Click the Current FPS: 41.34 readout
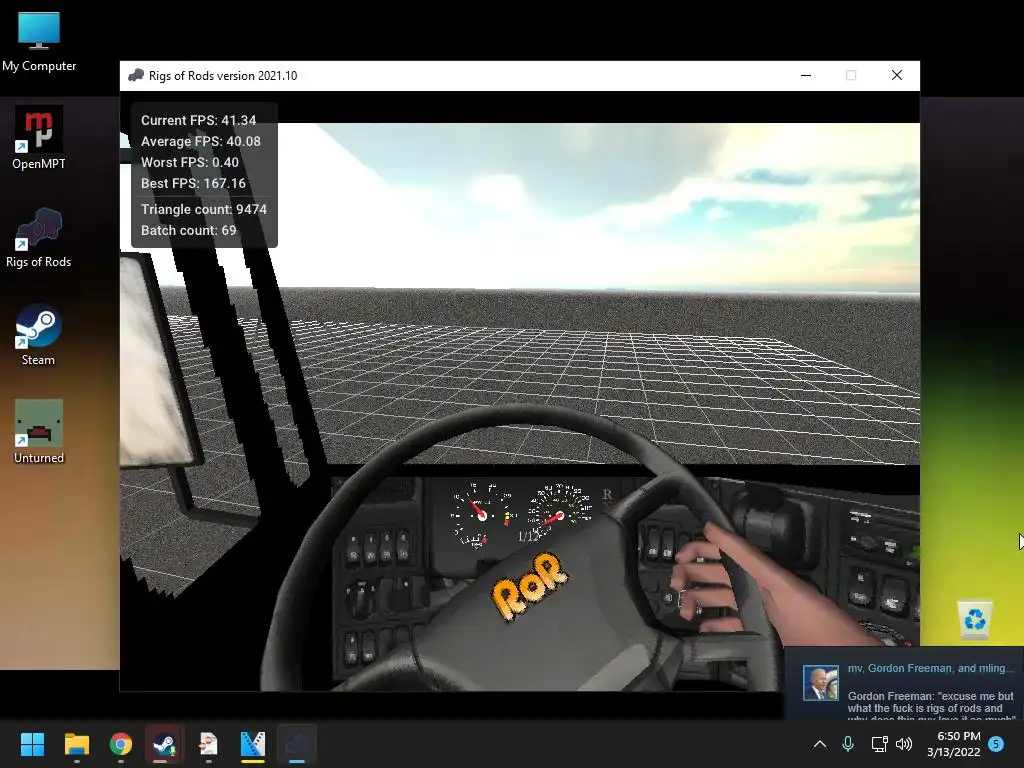1024x768 pixels. coord(199,120)
